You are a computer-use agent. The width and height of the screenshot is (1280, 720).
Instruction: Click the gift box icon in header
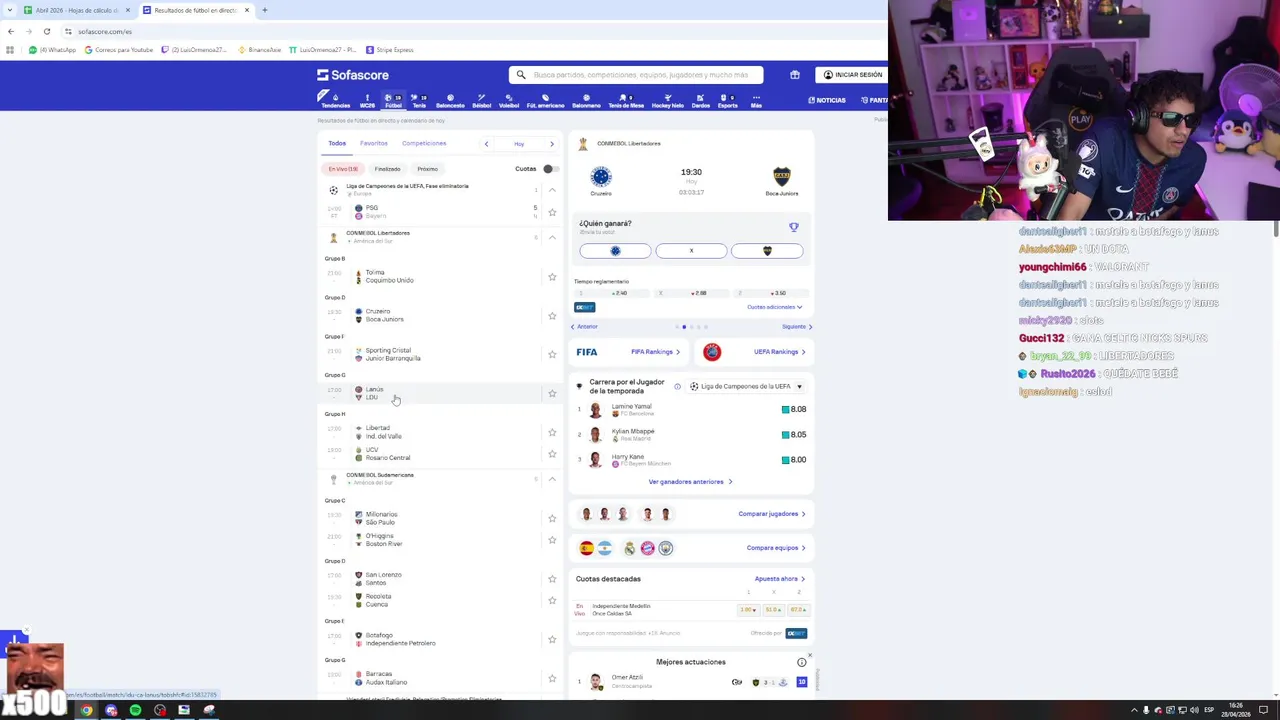point(795,75)
